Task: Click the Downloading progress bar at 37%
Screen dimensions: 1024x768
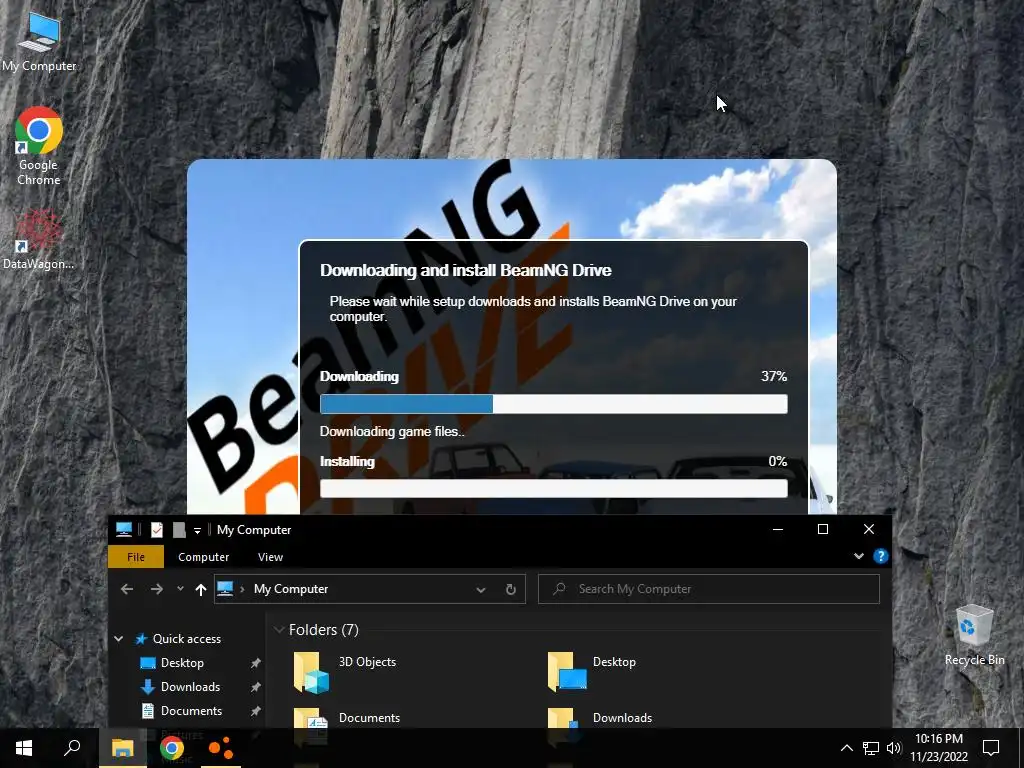Action: point(554,404)
